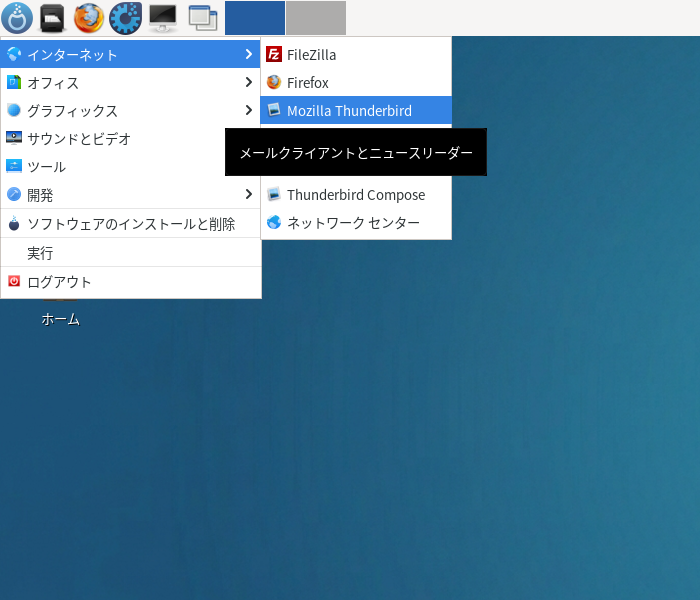This screenshot has height=600, width=700.
Task: Expand the インターネット submenu arrow
Action: coord(249,54)
